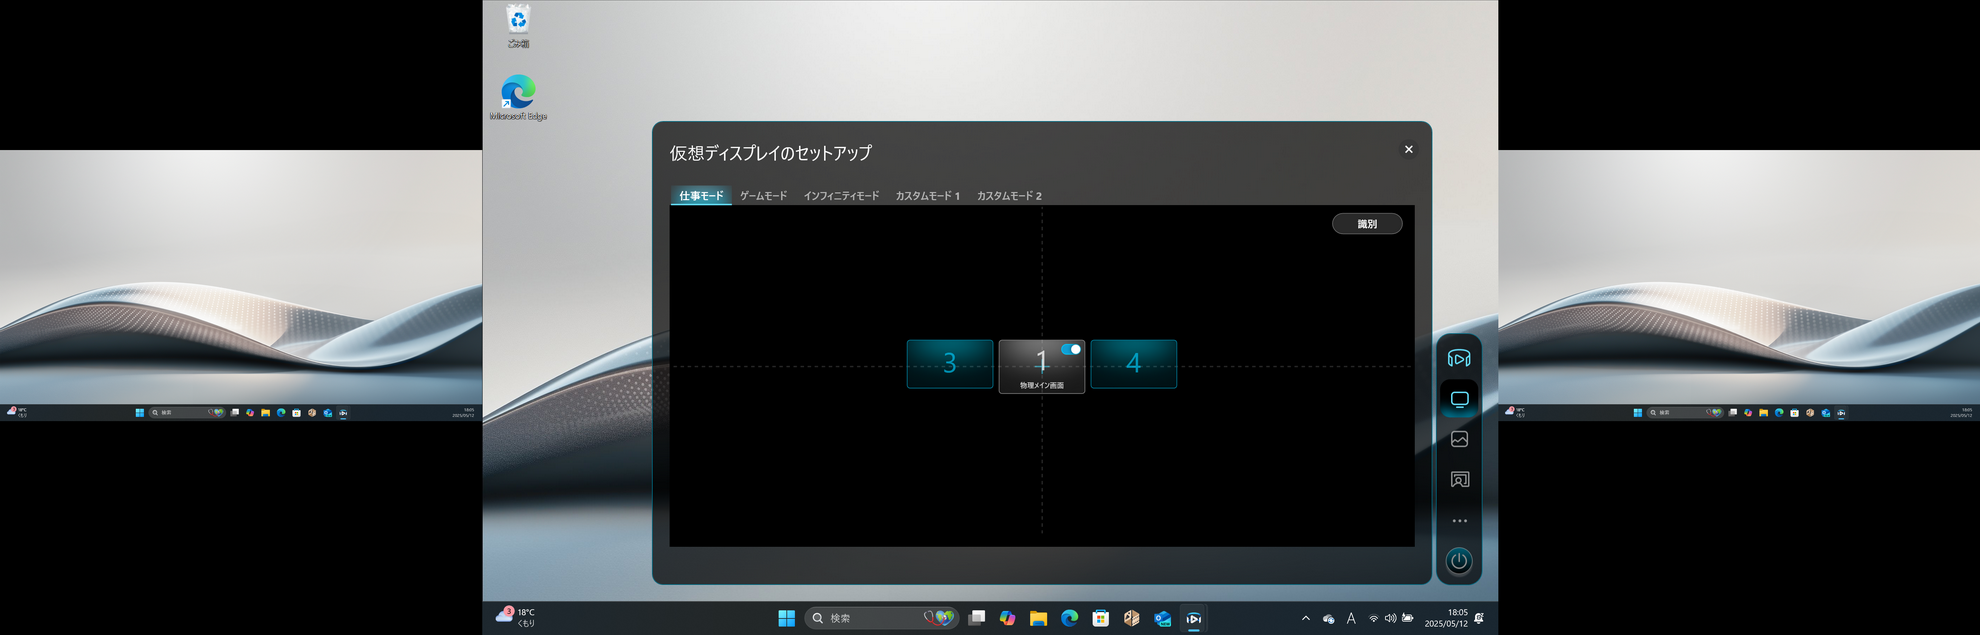The height and width of the screenshot is (635, 1980).
Task: Expand the hidden system tray icons chevron
Action: [1306, 618]
